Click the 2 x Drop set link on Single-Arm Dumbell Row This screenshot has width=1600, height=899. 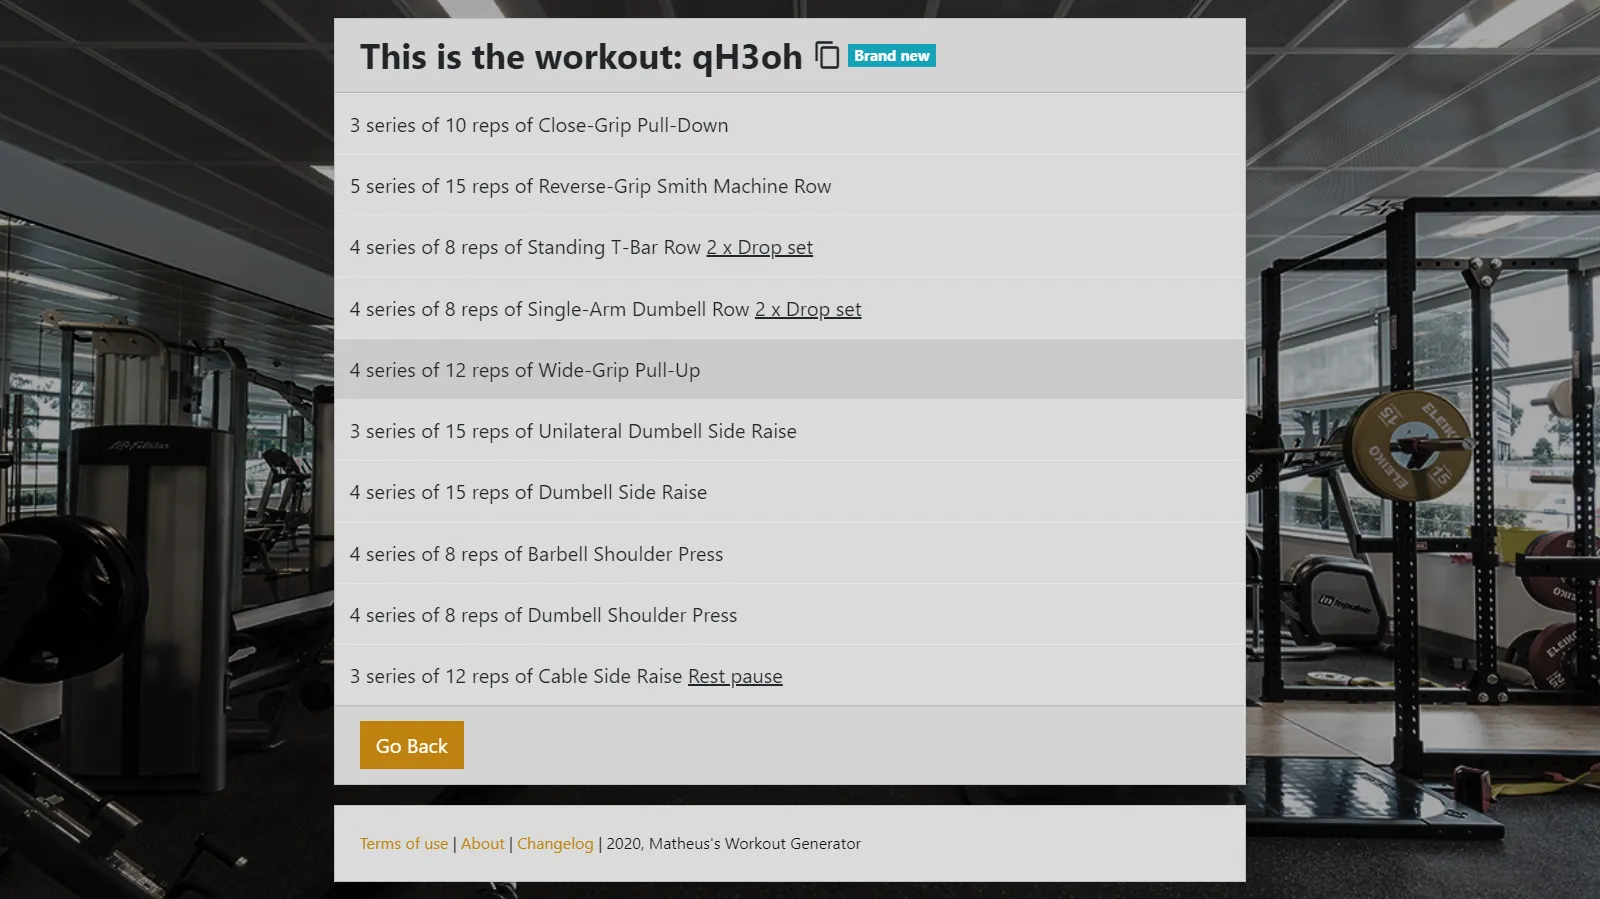pos(808,309)
